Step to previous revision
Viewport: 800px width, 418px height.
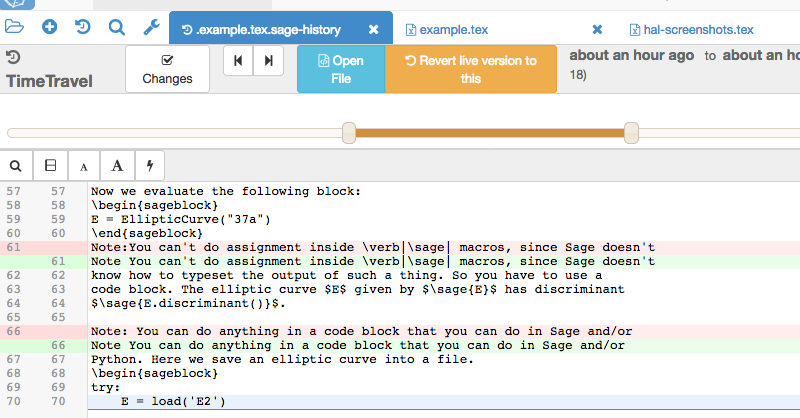pos(238,62)
